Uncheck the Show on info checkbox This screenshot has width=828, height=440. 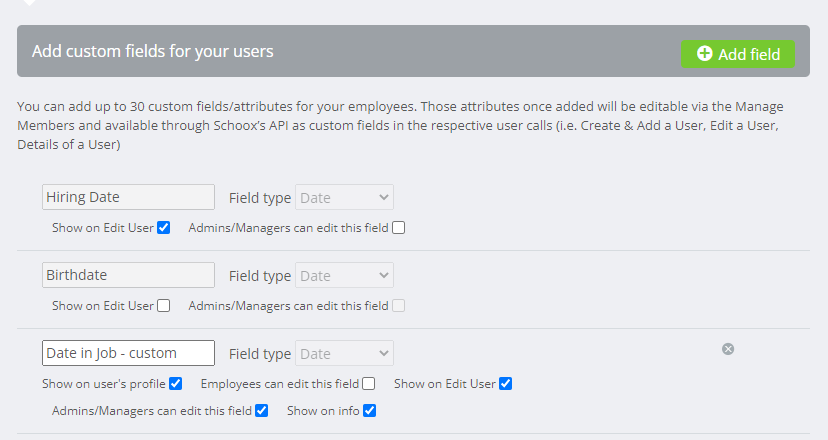coord(370,410)
